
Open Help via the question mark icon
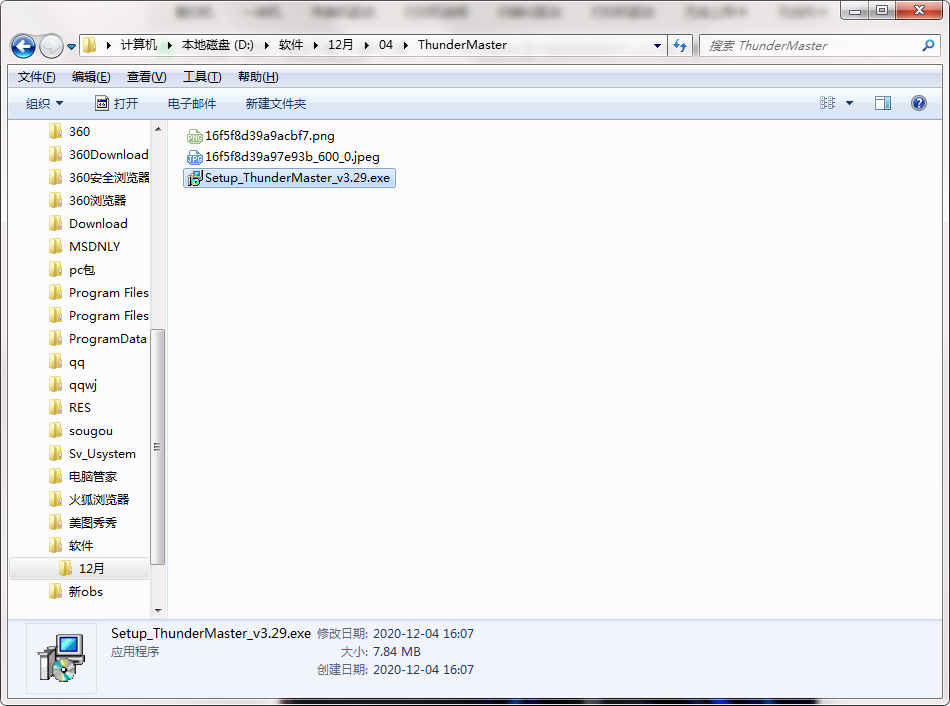click(918, 103)
